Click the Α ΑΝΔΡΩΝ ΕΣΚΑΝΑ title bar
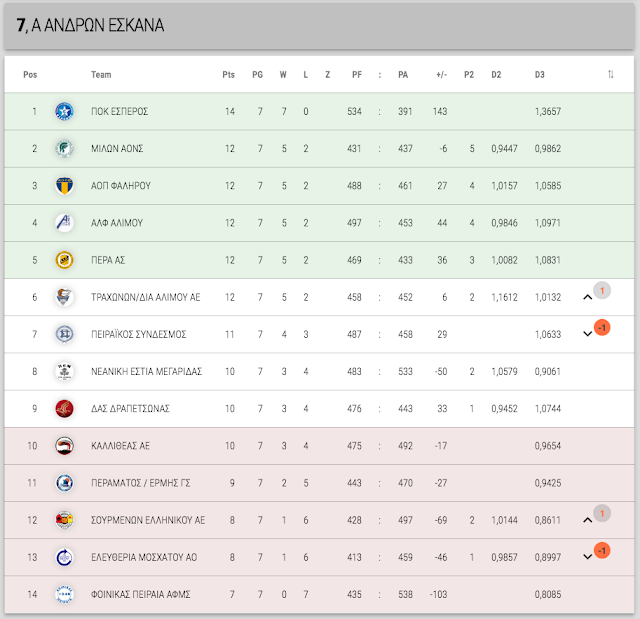Viewport: 640px width, 619px height. click(x=319, y=26)
